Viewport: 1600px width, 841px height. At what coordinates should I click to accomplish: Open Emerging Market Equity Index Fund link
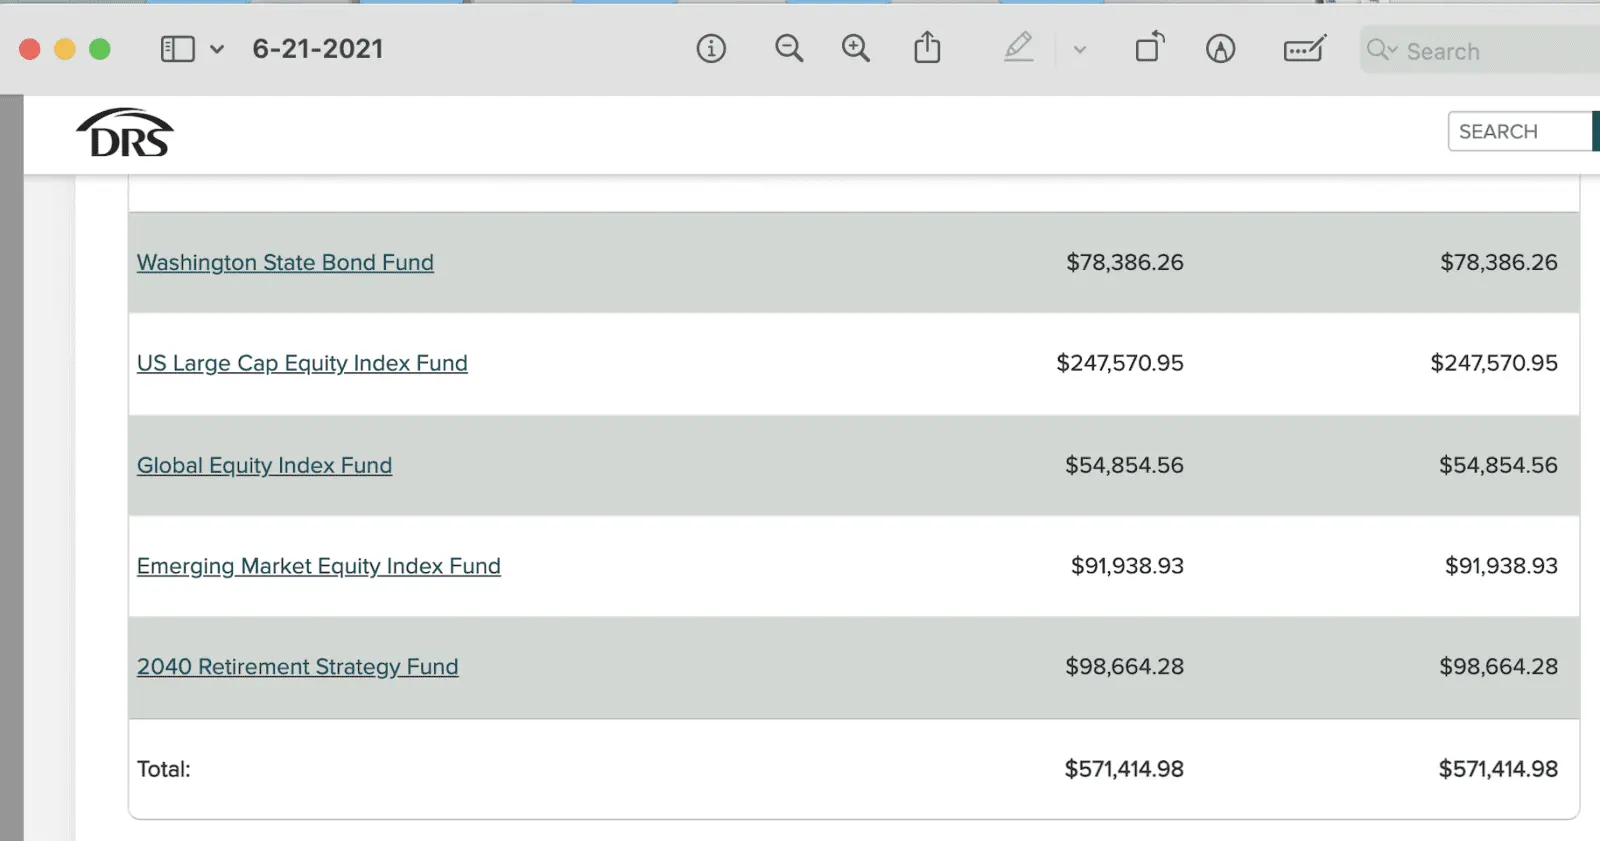coord(318,567)
